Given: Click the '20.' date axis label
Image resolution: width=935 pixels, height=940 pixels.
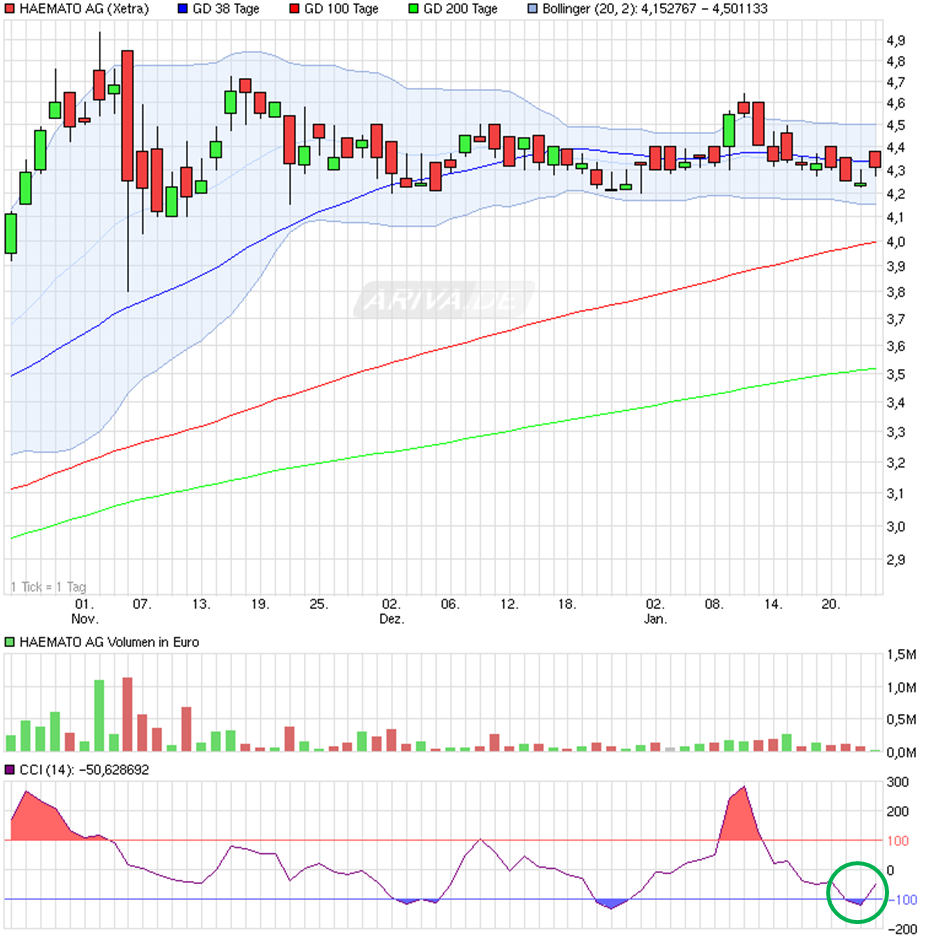Looking at the screenshot, I should pos(831,604).
